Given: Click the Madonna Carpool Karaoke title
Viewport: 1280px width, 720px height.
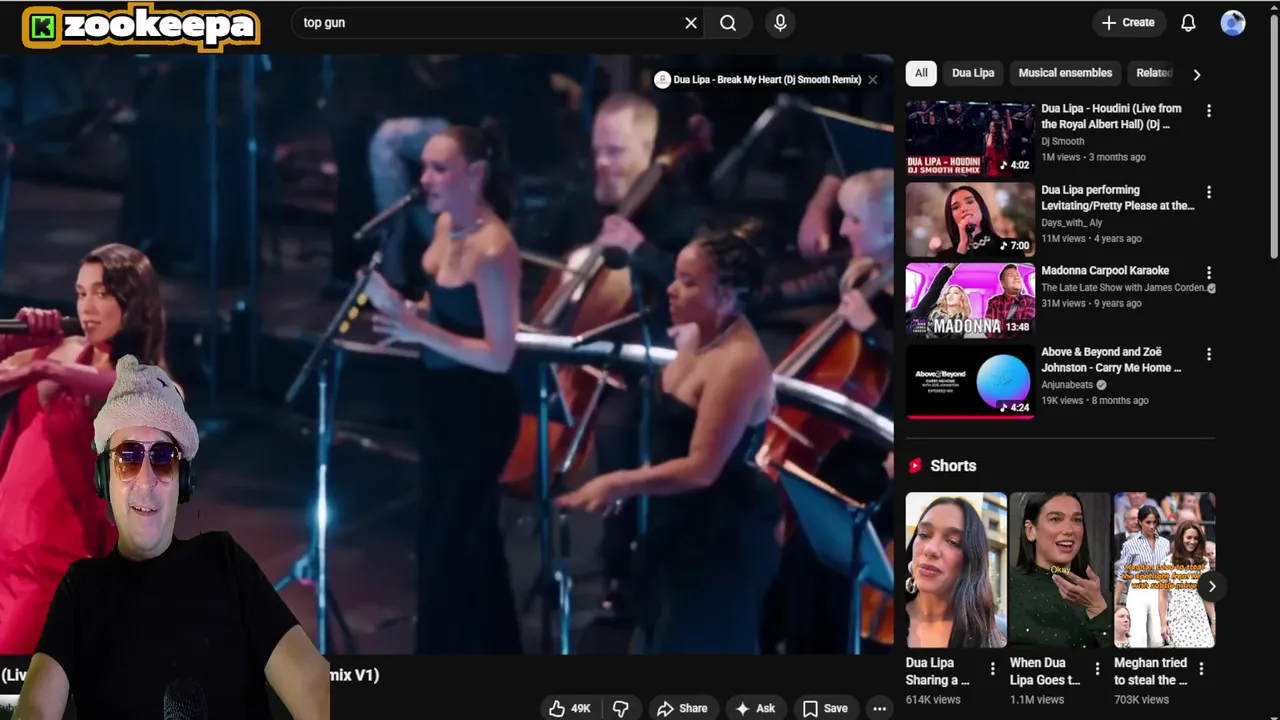Looking at the screenshot, I should [x=1105, y=271].
